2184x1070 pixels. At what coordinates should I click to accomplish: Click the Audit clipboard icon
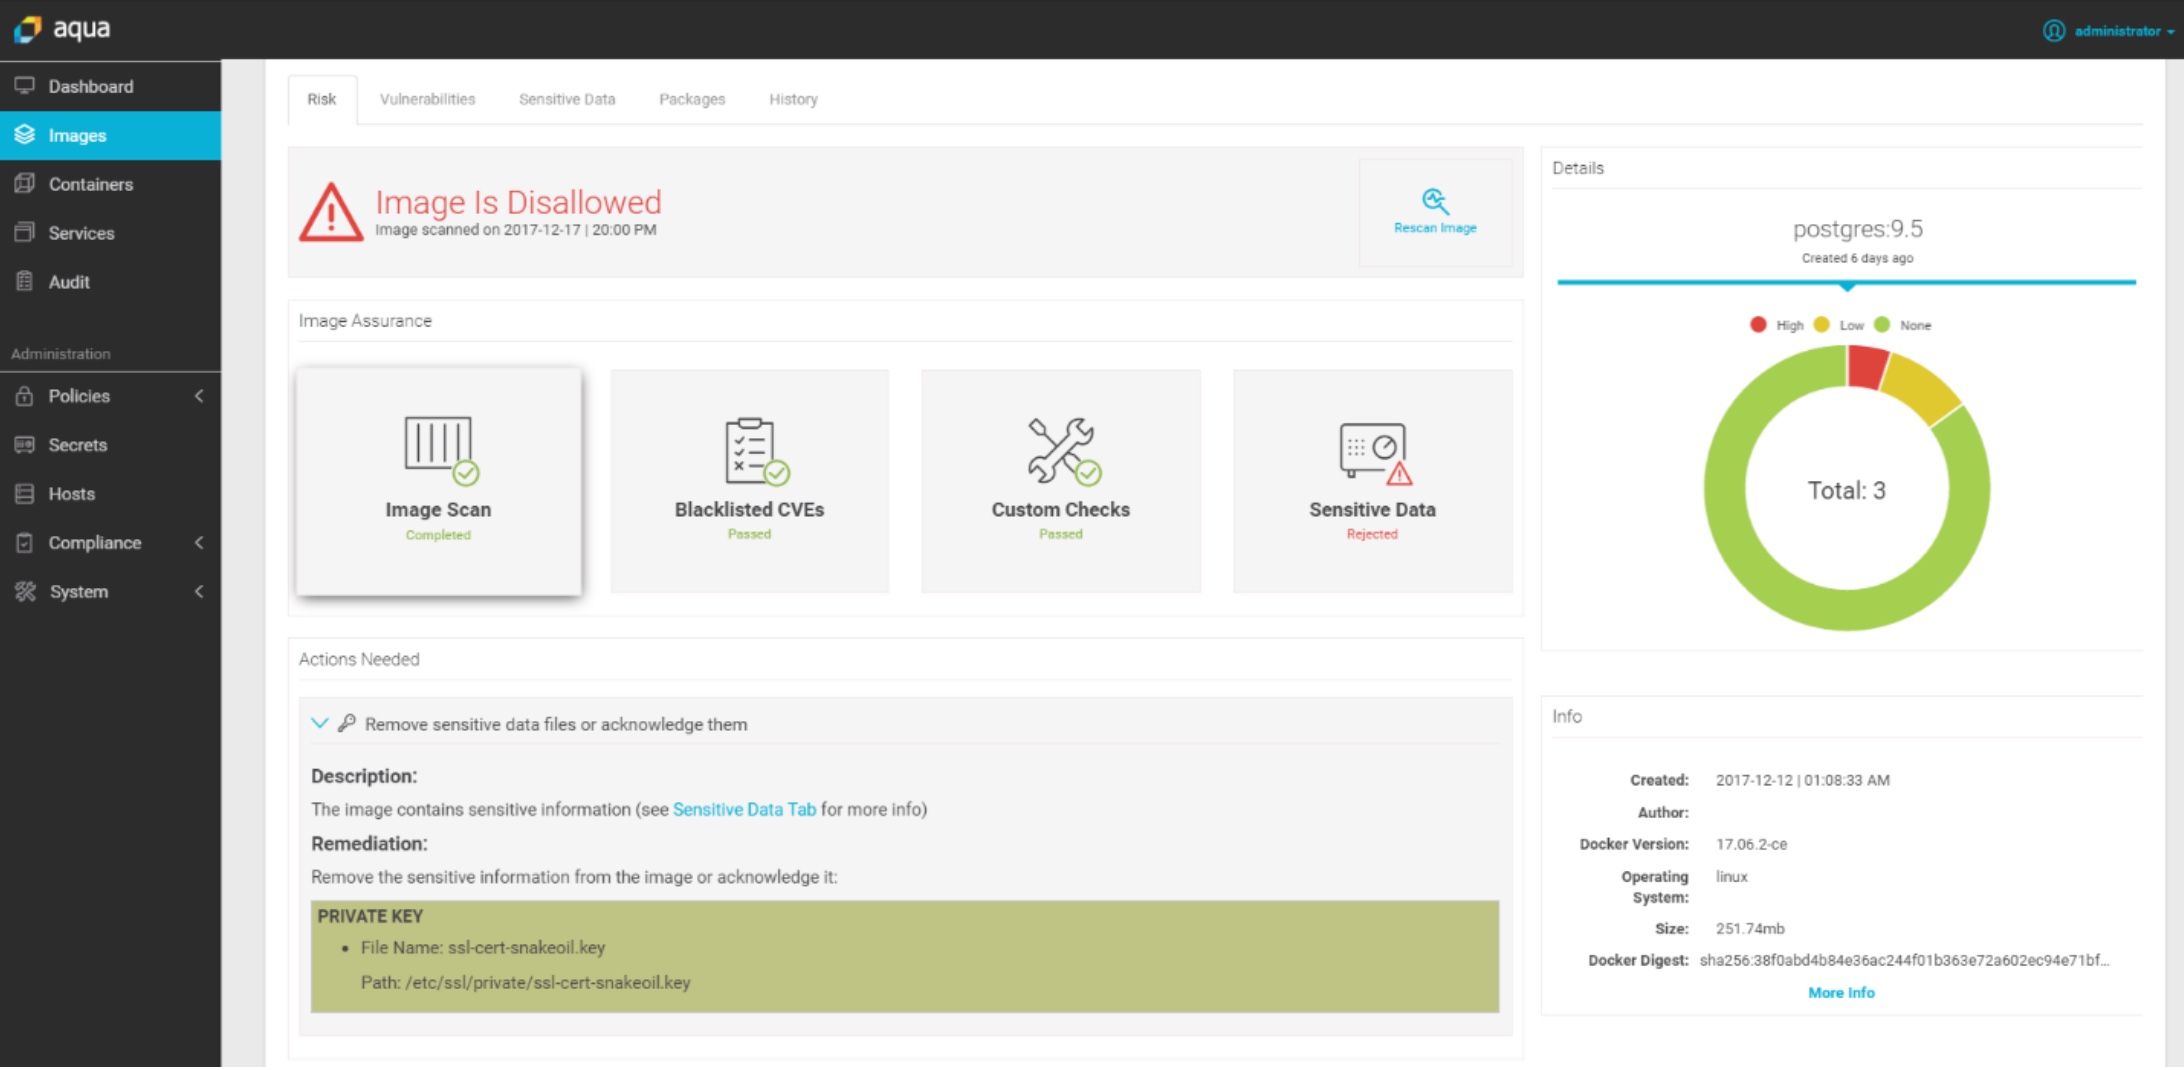point(25,282)
